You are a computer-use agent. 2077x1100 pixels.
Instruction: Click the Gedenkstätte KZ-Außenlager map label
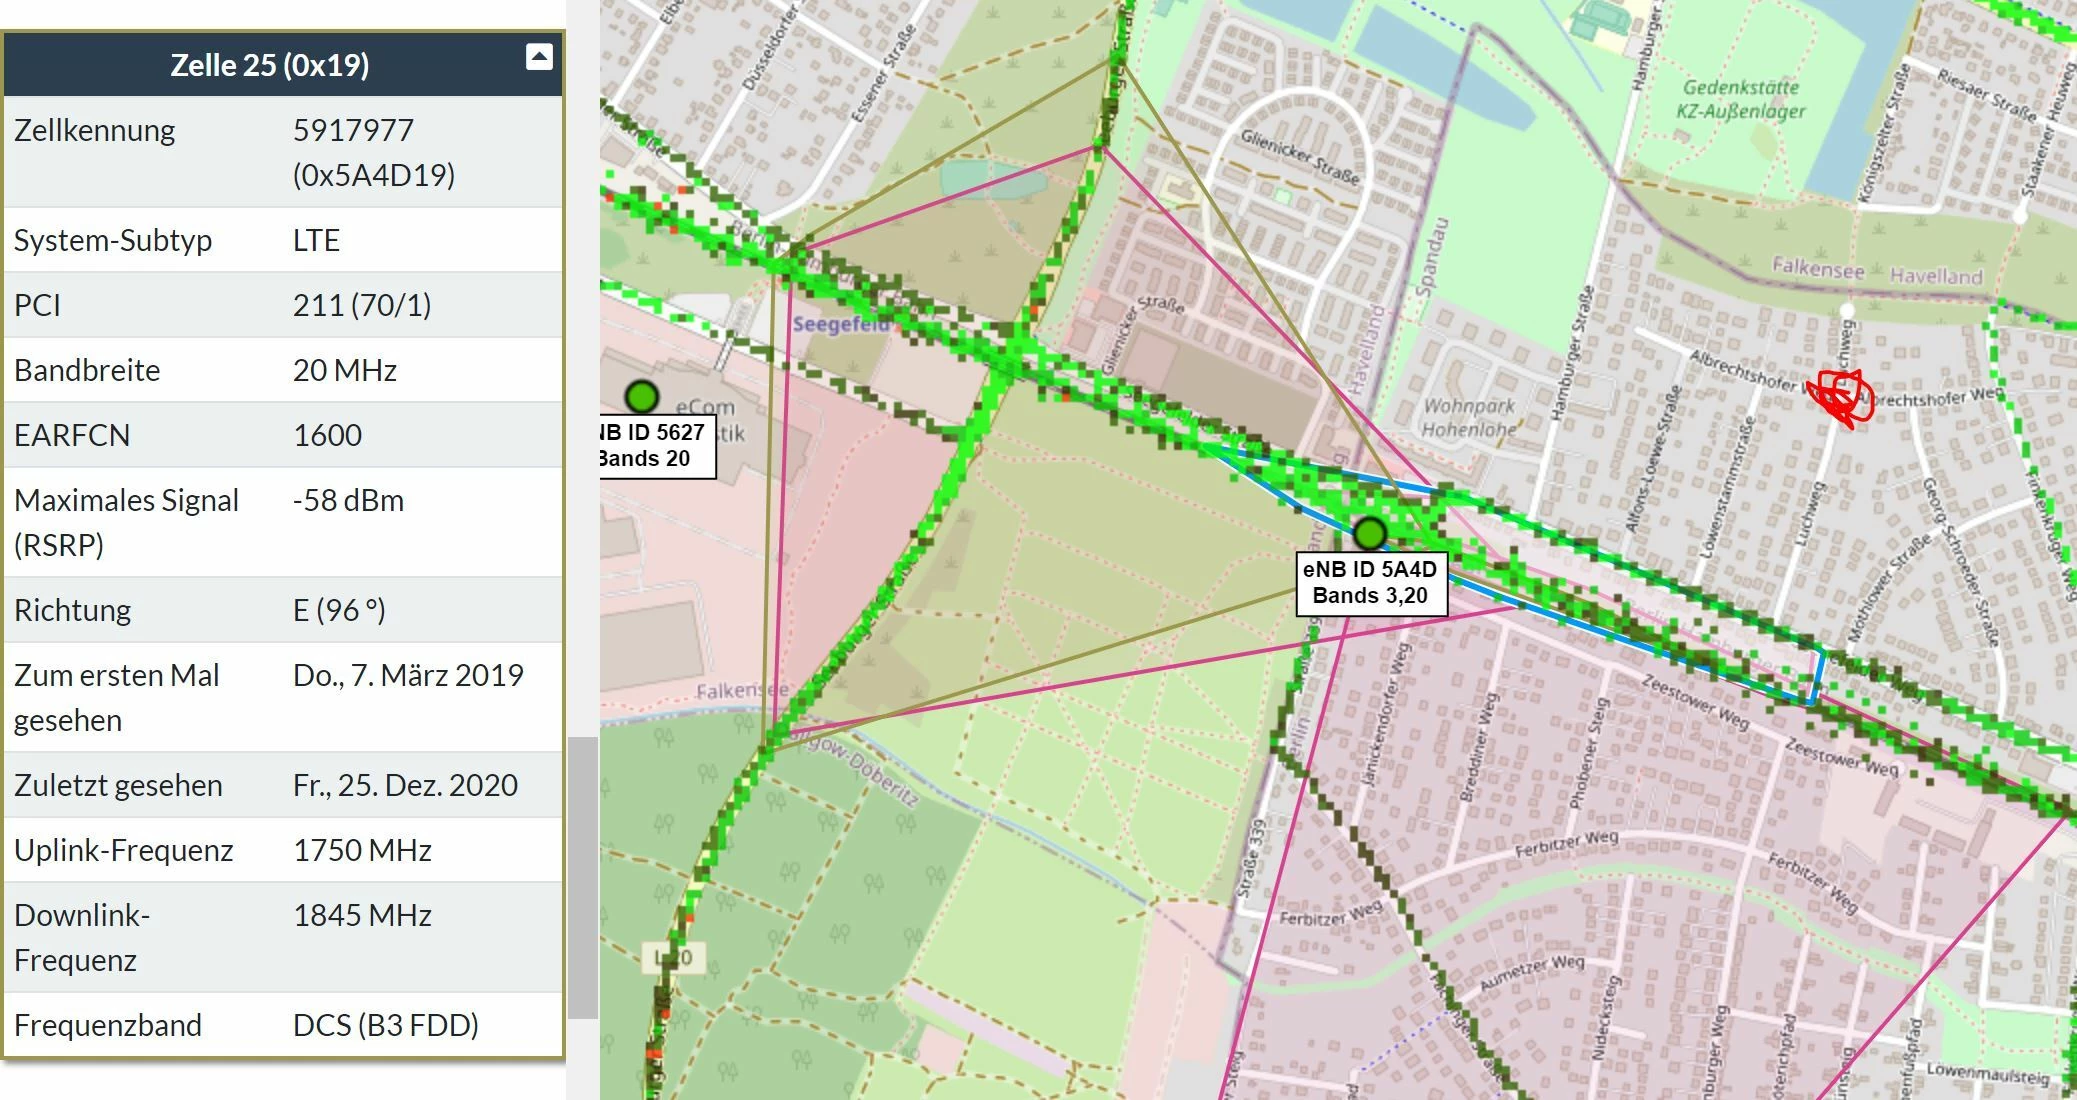pyautogui.click(x=1740, y=99)
